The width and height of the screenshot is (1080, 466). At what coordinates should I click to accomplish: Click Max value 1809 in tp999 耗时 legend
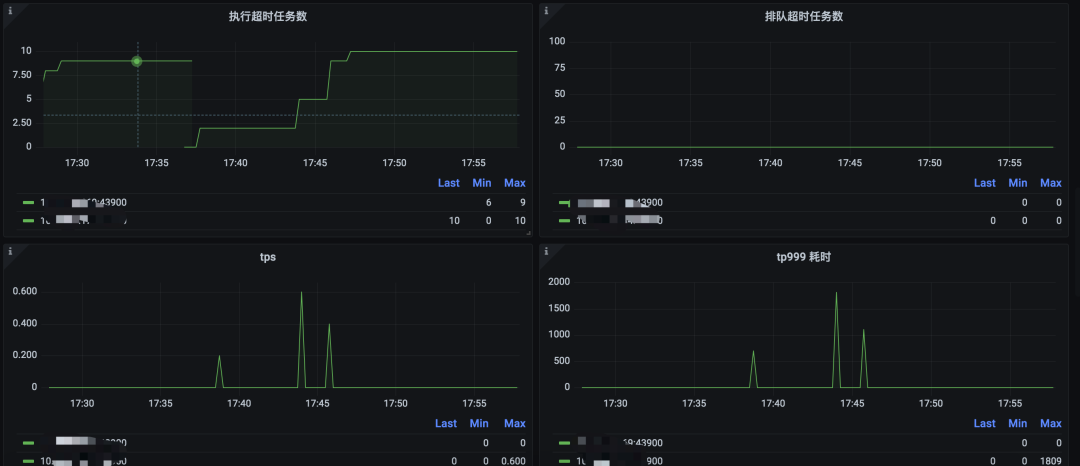1051,460
